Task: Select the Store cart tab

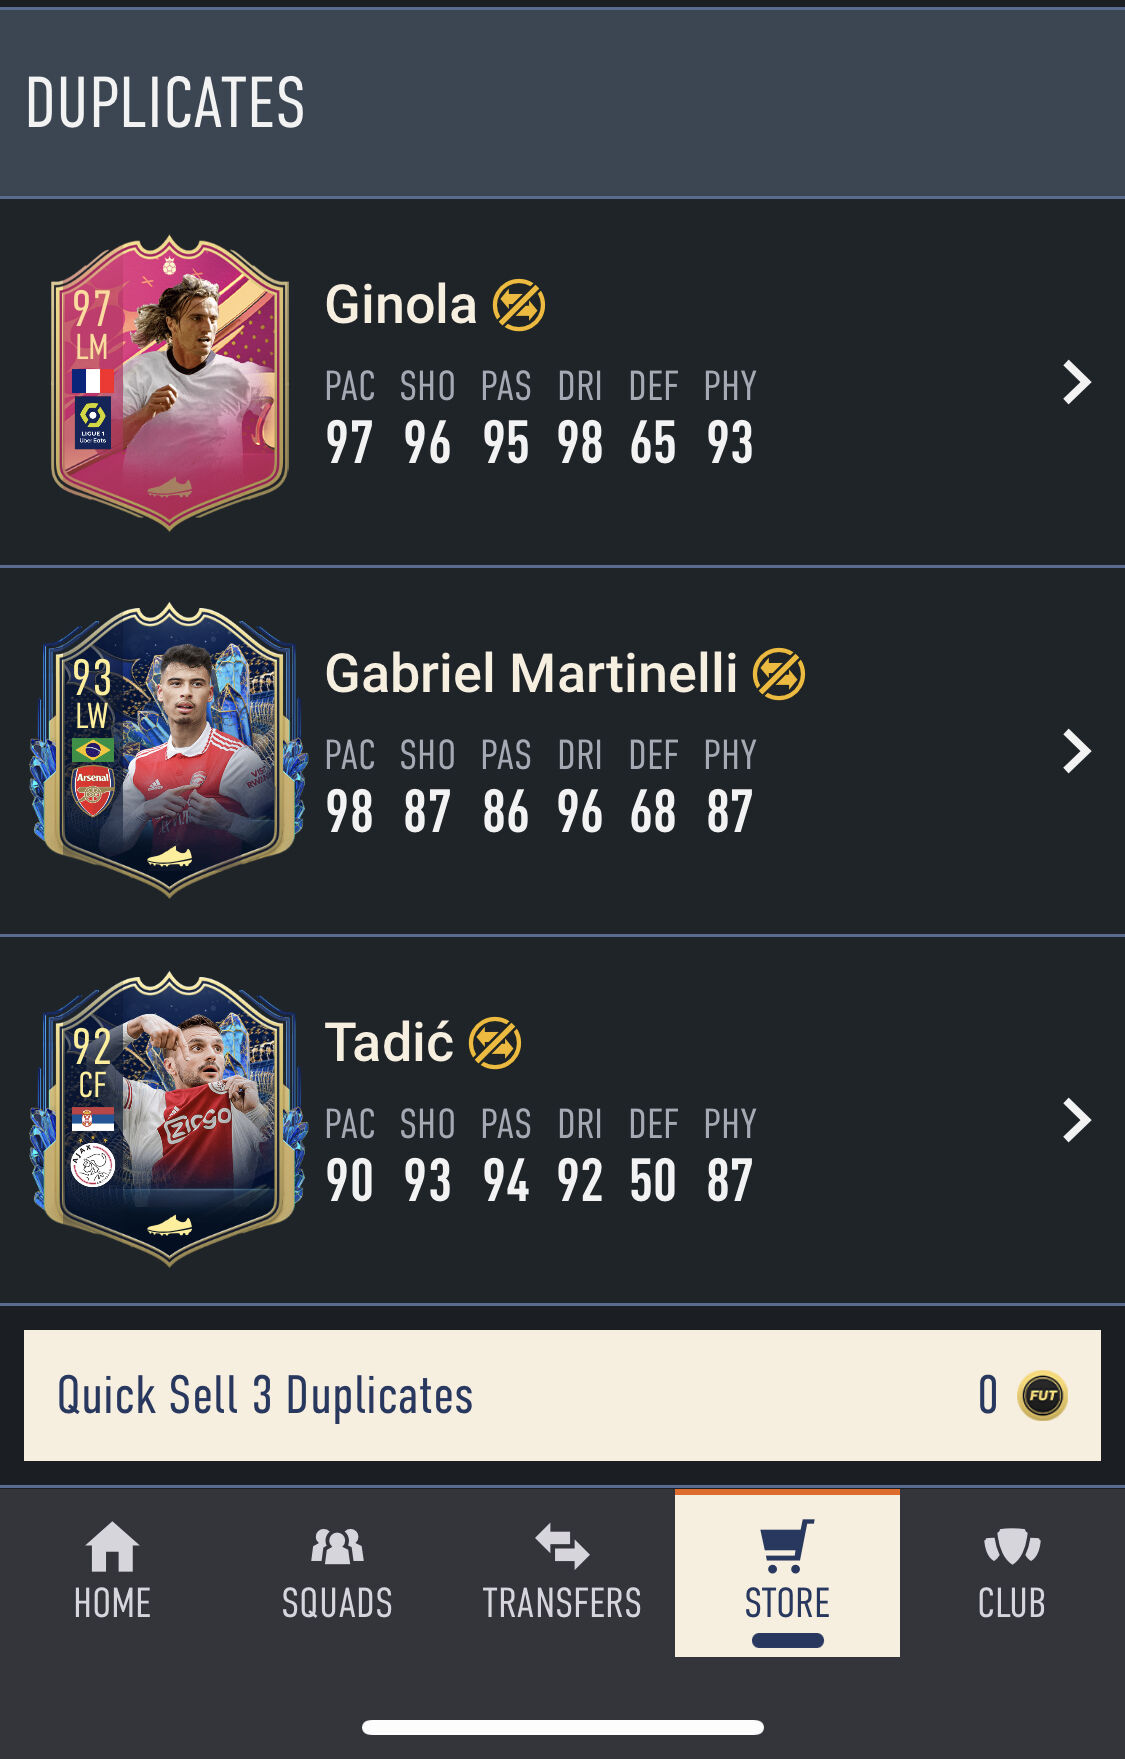Action: tap(787, 1572)
